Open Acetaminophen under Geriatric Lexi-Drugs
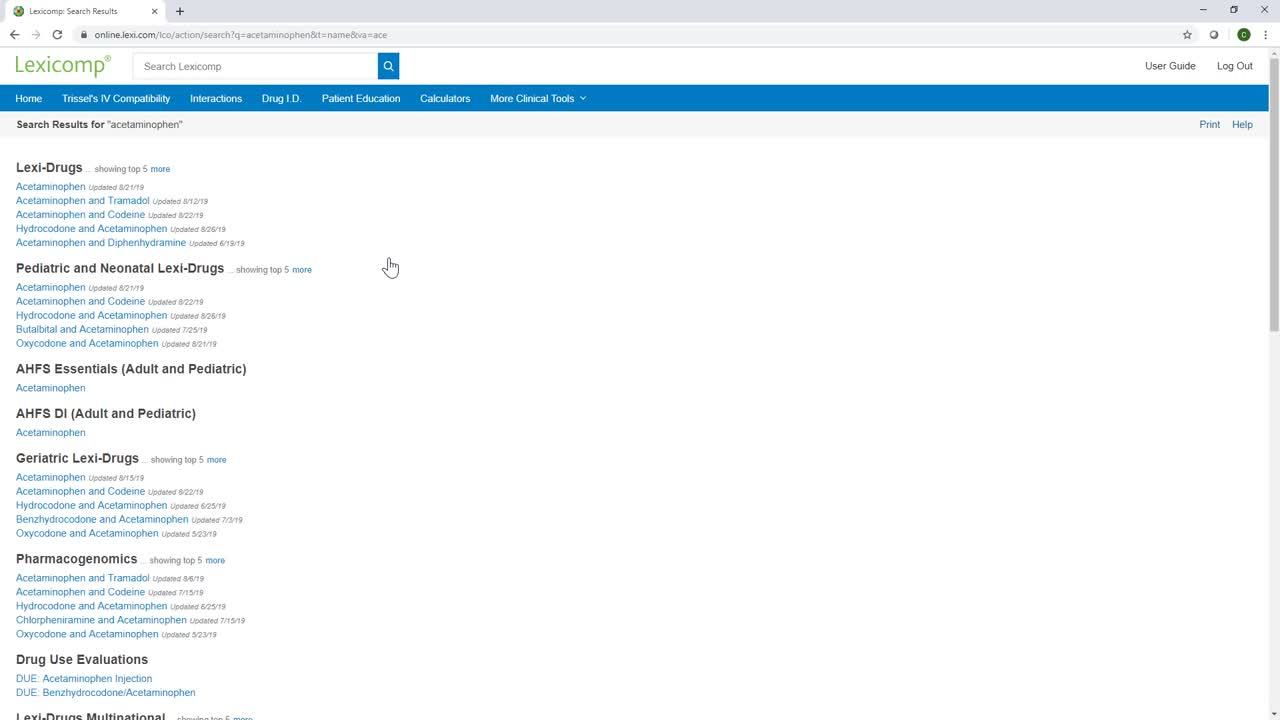Viewport: 1280px width, 720px height. pos(50,478)
